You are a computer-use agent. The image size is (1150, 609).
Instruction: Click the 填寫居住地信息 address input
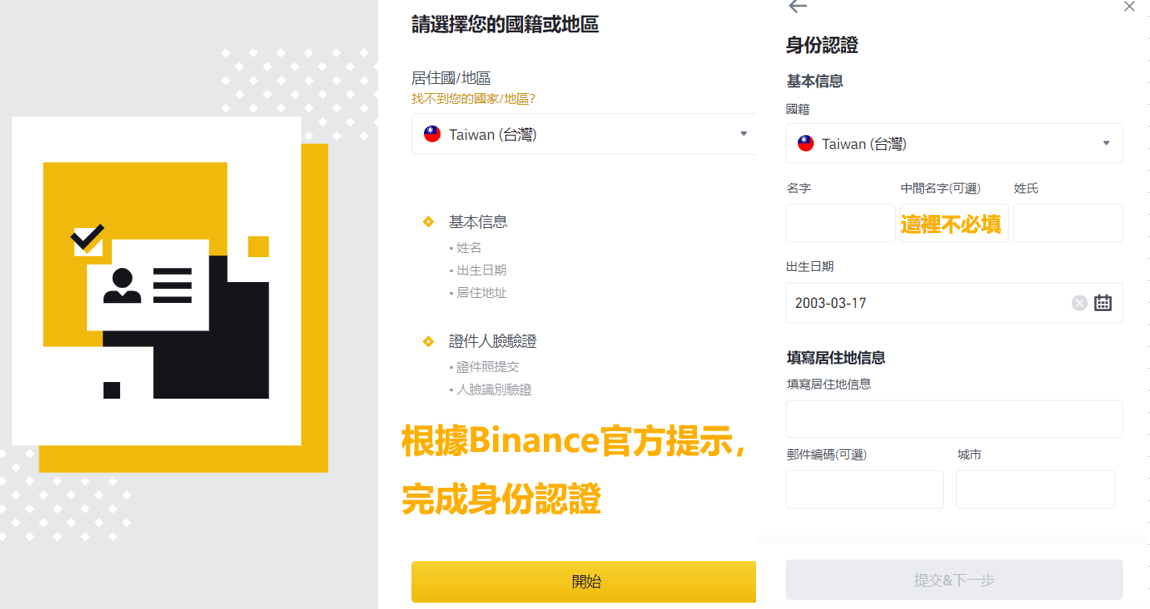(954, 419)
